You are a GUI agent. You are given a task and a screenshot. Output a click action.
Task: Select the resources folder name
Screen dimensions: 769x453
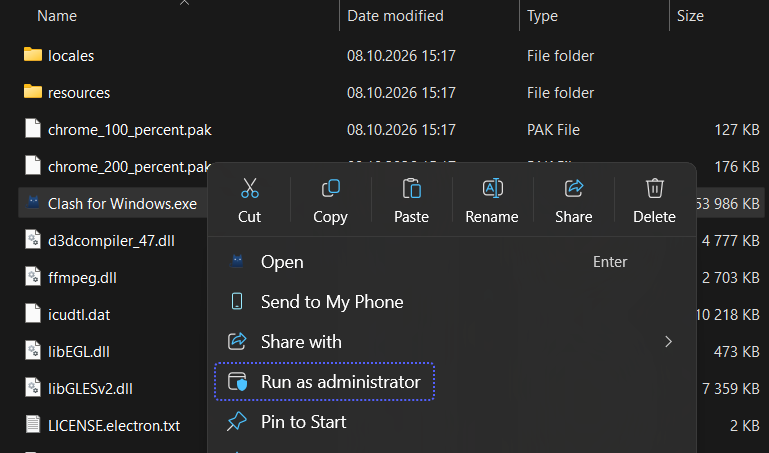pos(79,93)
